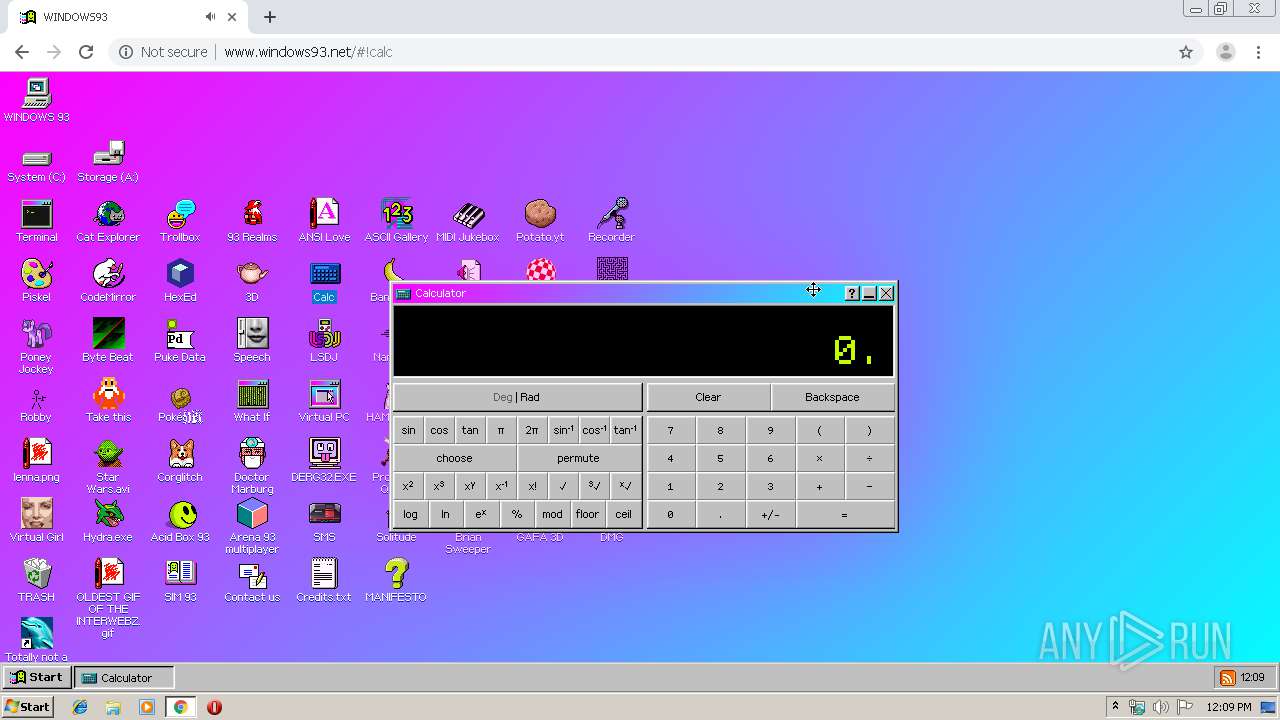
Task: Launch the Trollbox icon
Action: click(x=180, y=221)
